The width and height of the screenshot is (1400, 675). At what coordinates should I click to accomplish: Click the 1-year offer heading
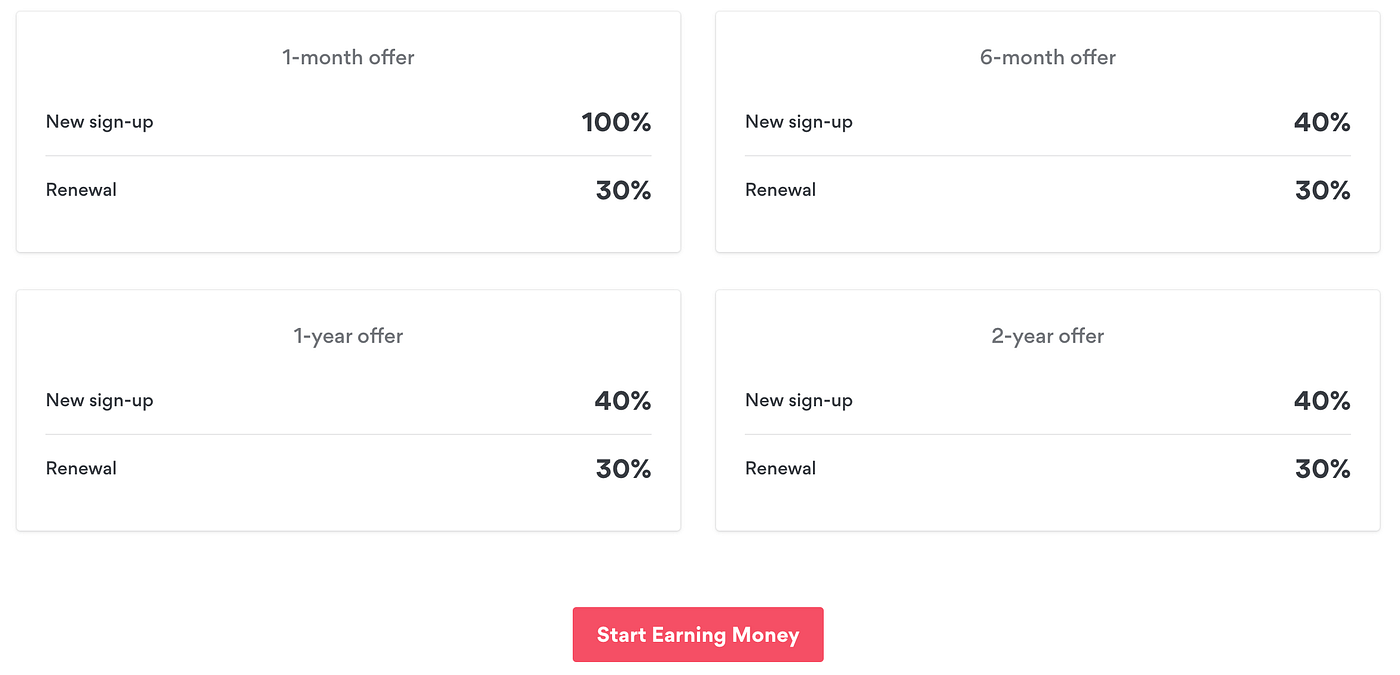click(x=348, y=336)
